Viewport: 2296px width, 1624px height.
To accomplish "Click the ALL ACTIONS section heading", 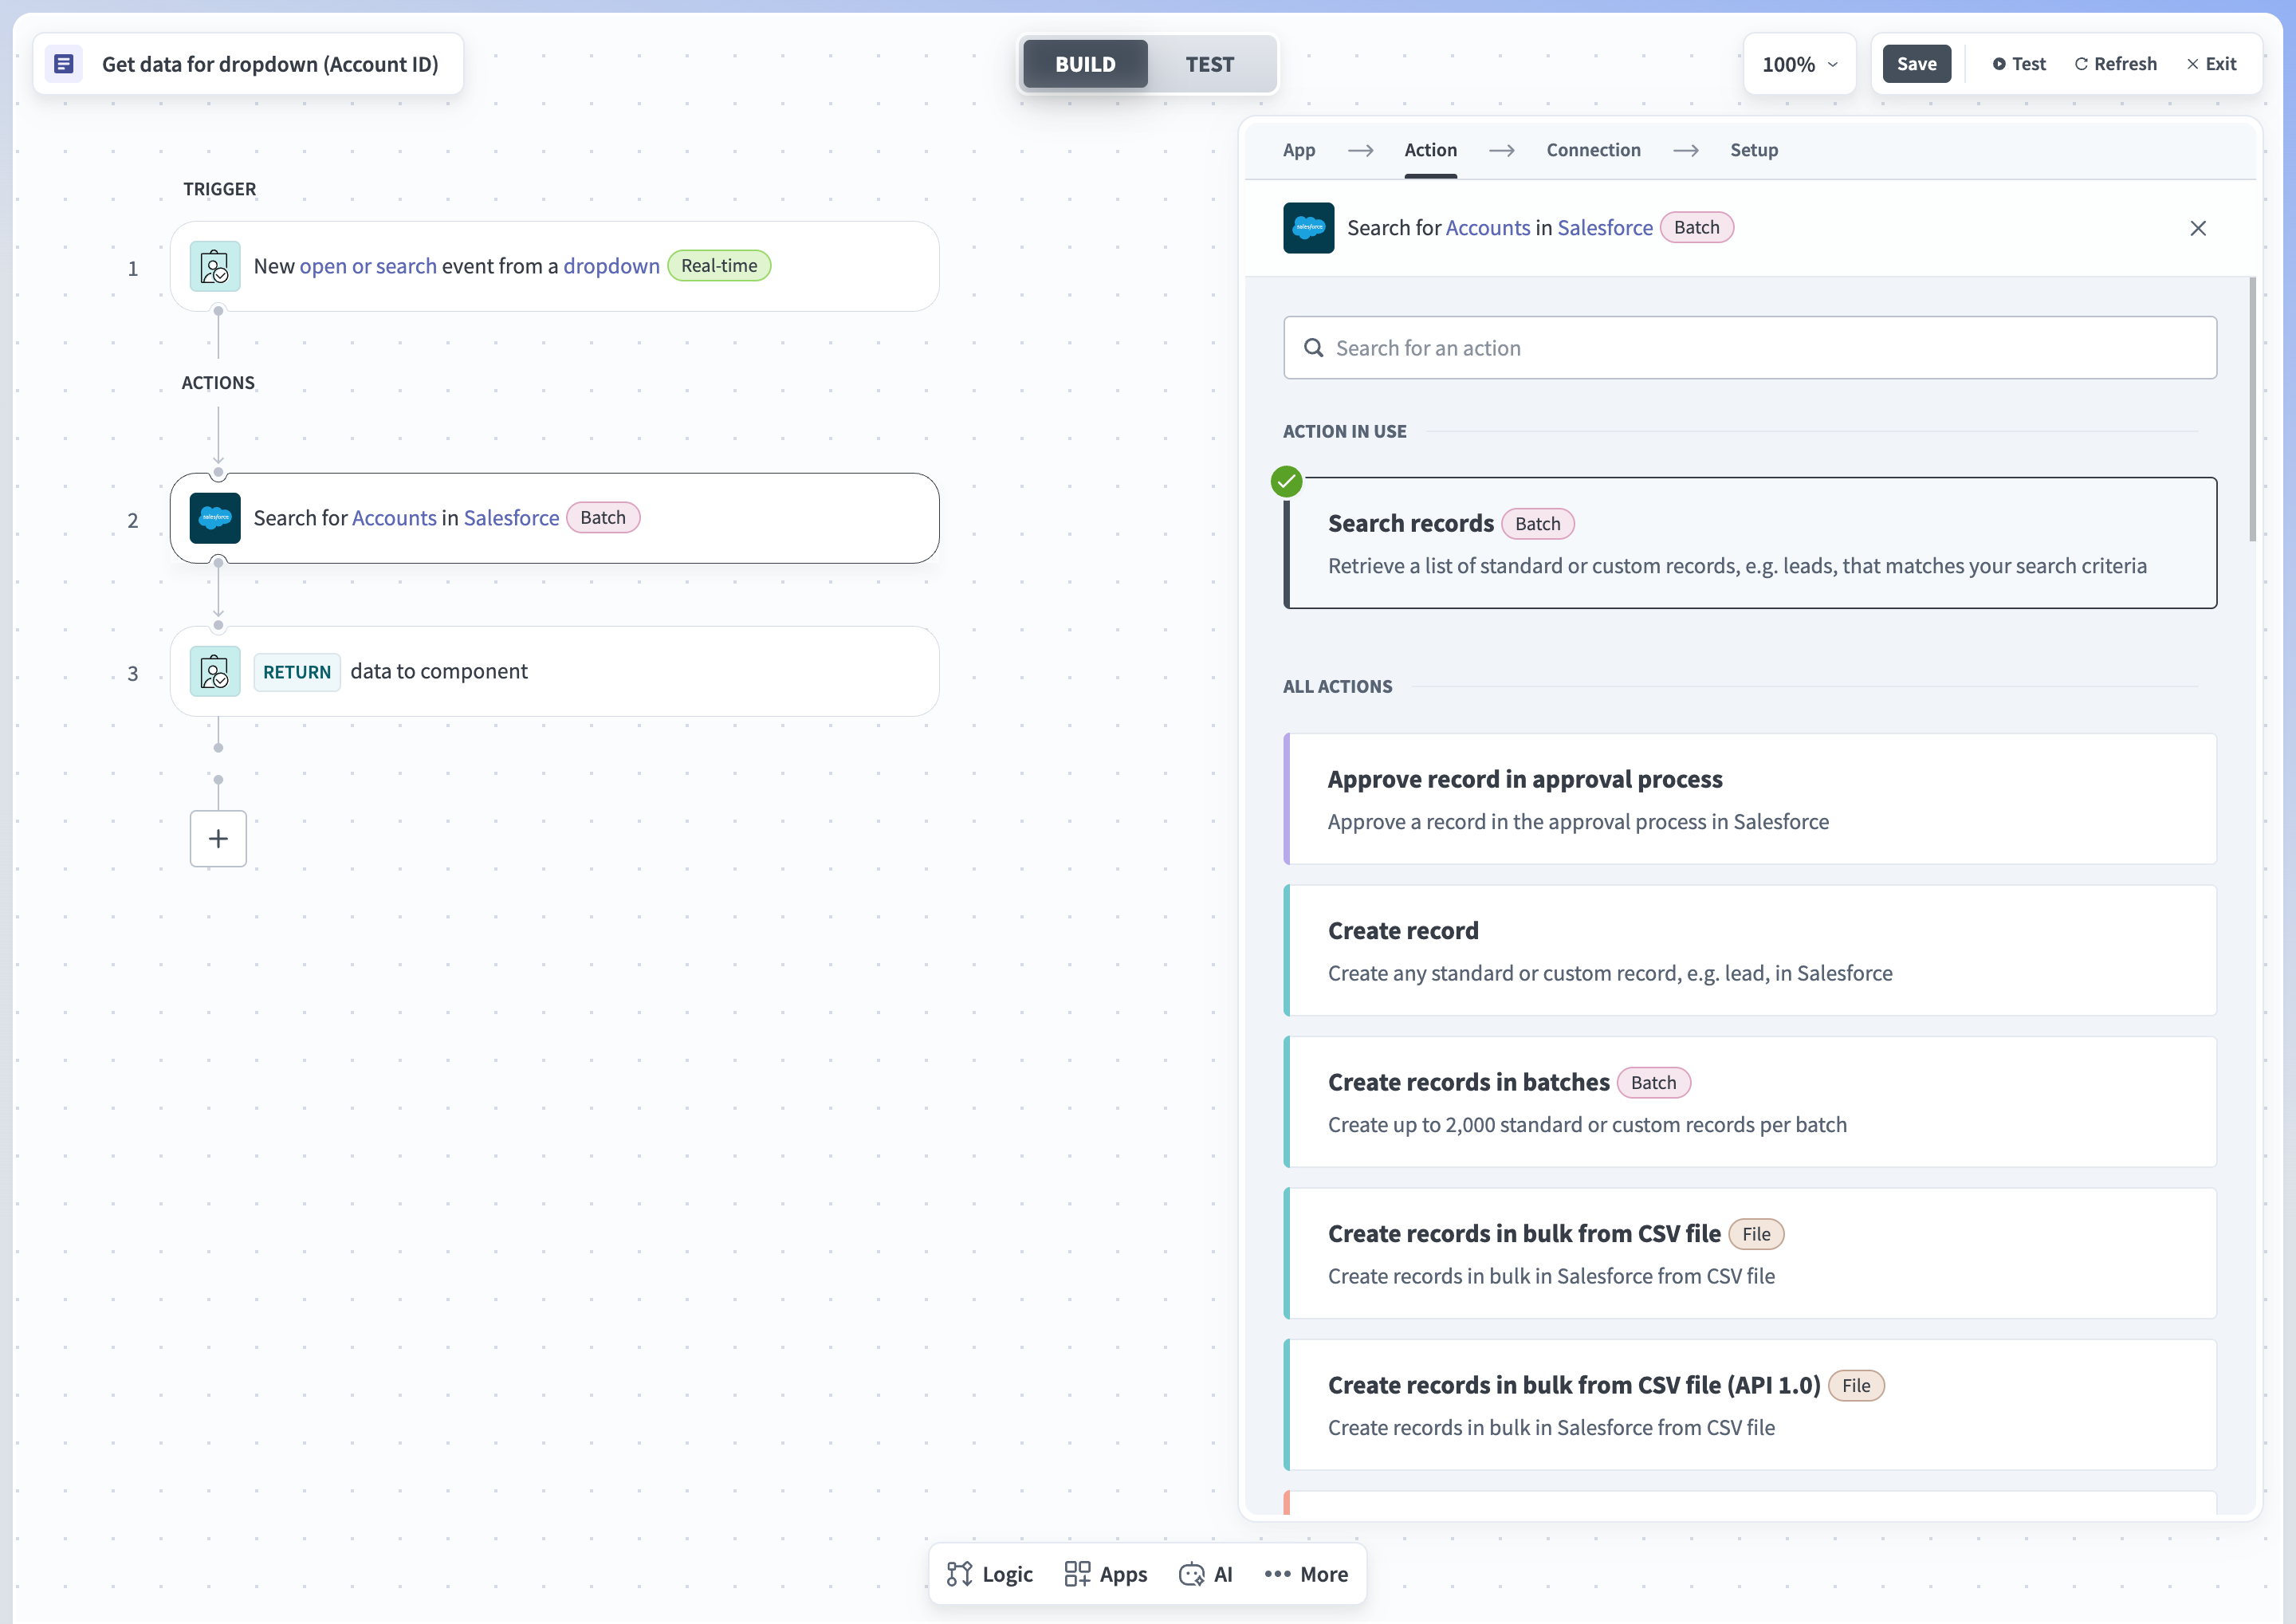I will [1337, 687].
